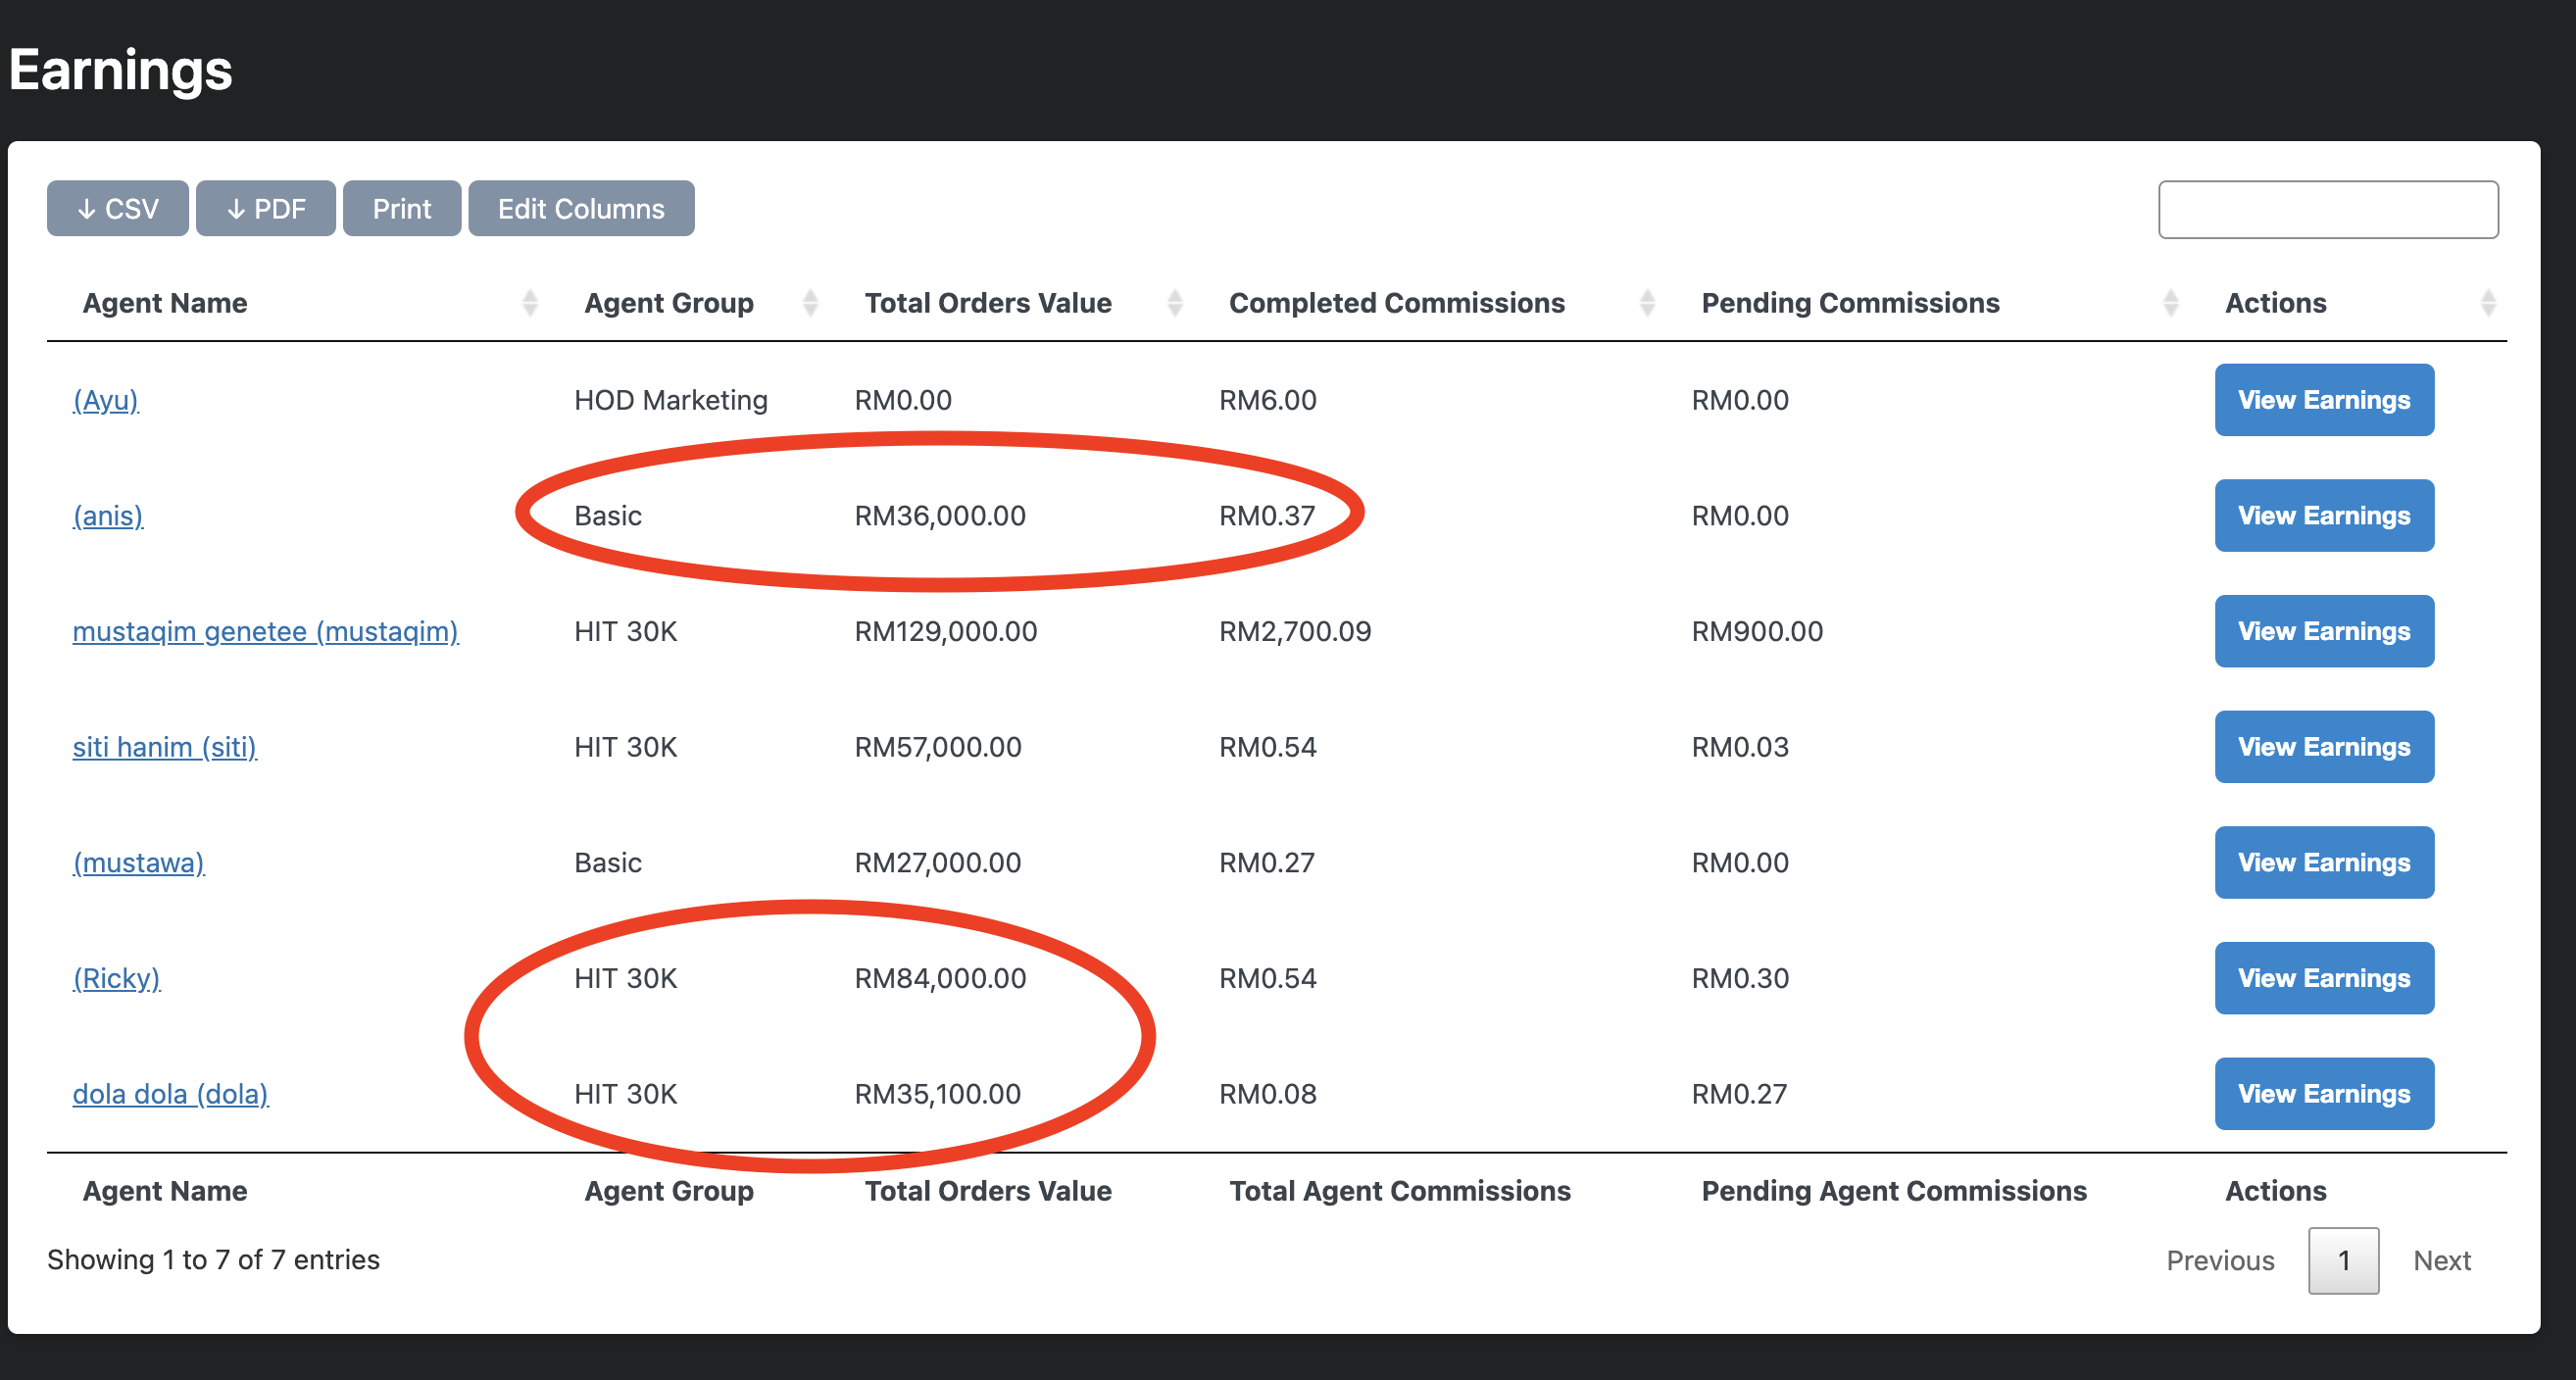This screenshot has height=1380, width=2576.
Task: Open the (mustawa) agent link
Action: coord(139,863)
